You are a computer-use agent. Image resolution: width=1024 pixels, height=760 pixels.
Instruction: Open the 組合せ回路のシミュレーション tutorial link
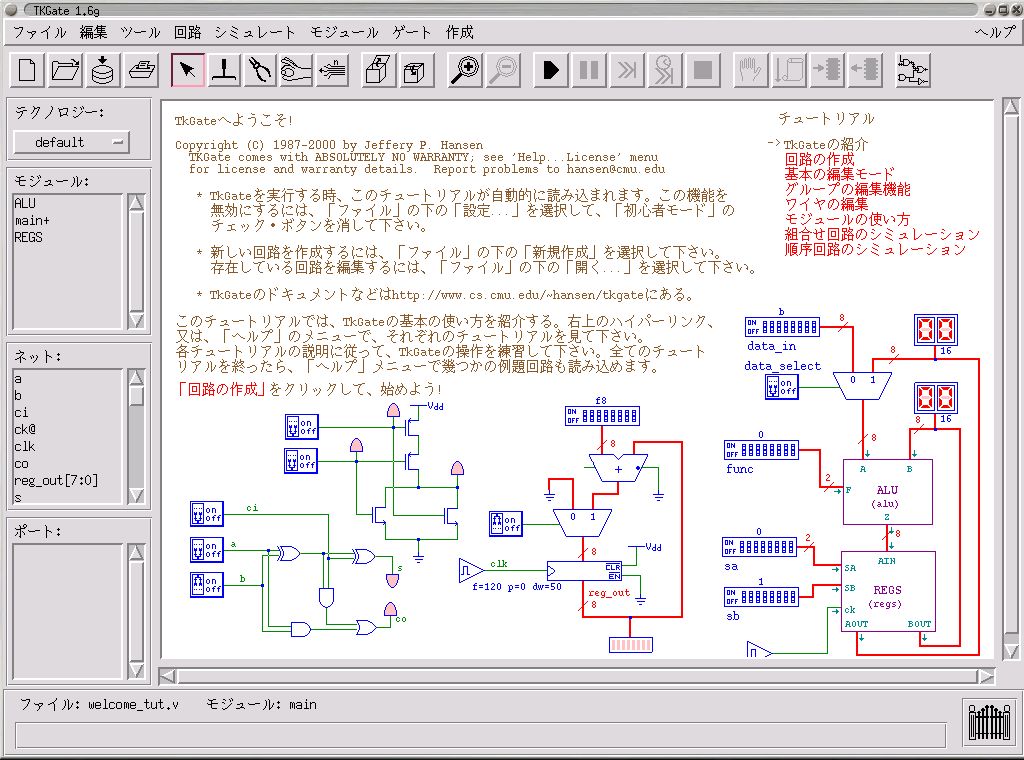coord(882,234)
